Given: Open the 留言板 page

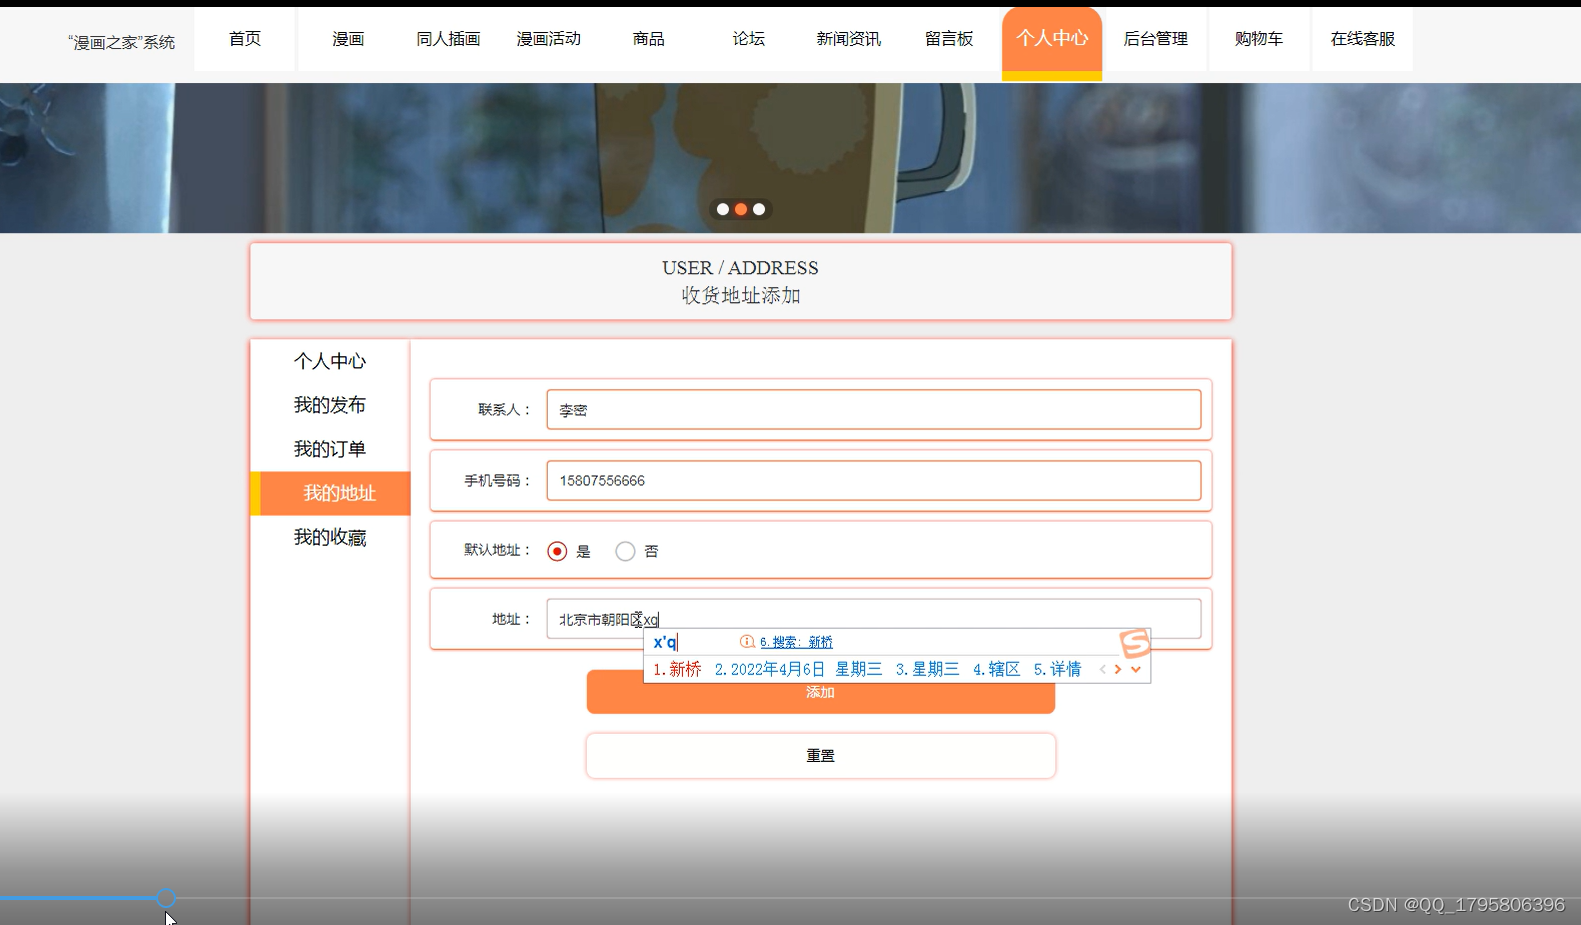Looking at the screenshot, I should pos(949,39).
